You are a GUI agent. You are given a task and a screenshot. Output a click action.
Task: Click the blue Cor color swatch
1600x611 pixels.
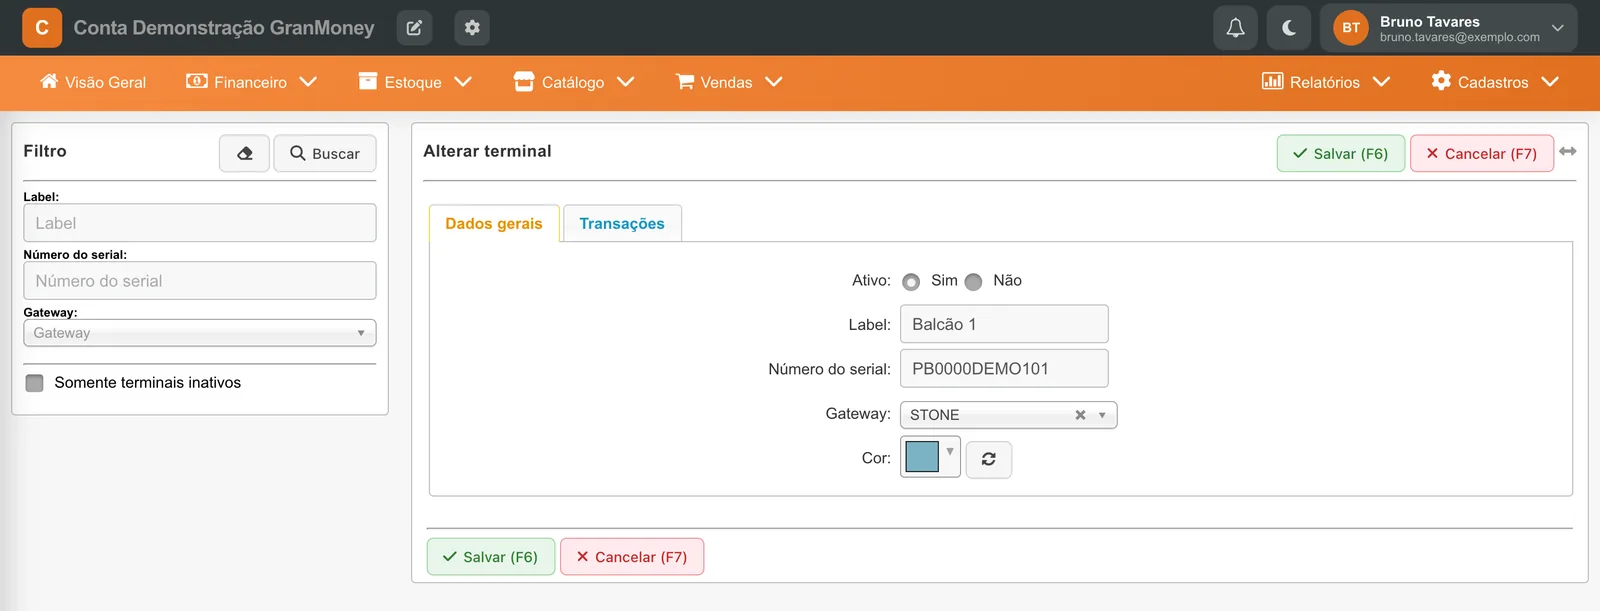click(x=922, y=457)
